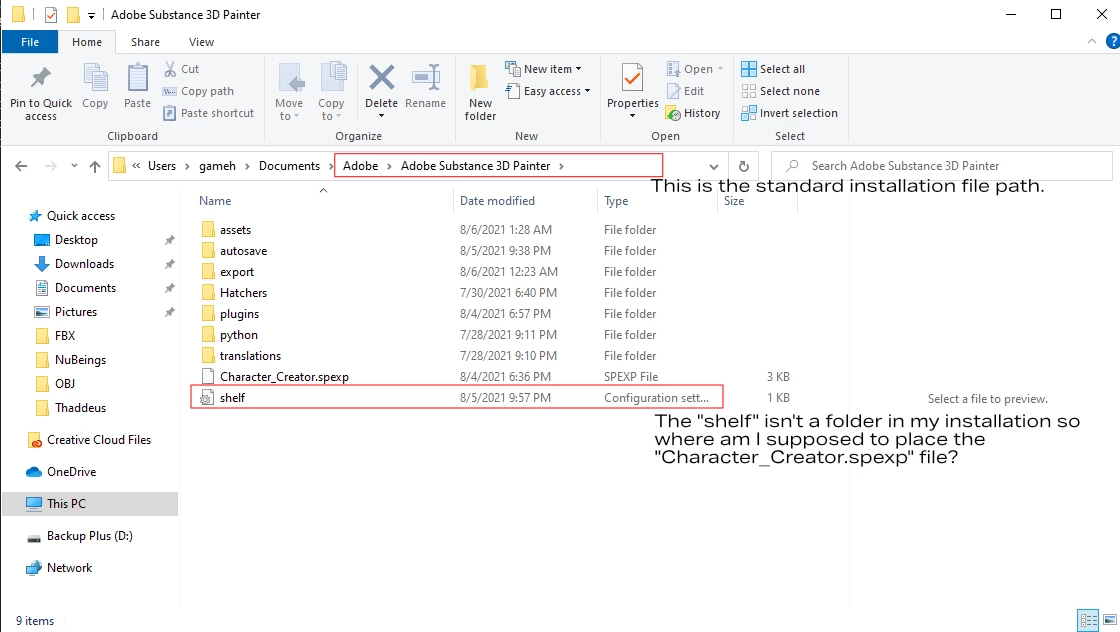This screenshot has height=632, width=1120.
Task: Open the Thaddeus folder in sidebar
Action: click(x=80, y=408)
